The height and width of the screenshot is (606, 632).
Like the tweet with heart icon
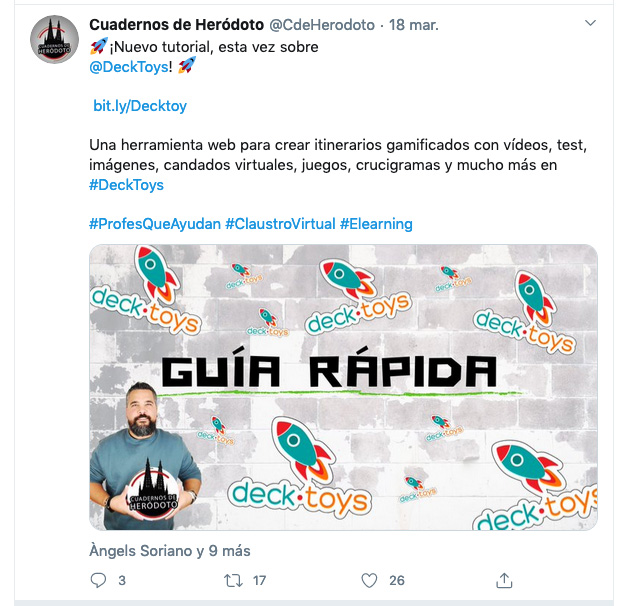[369, 581]
